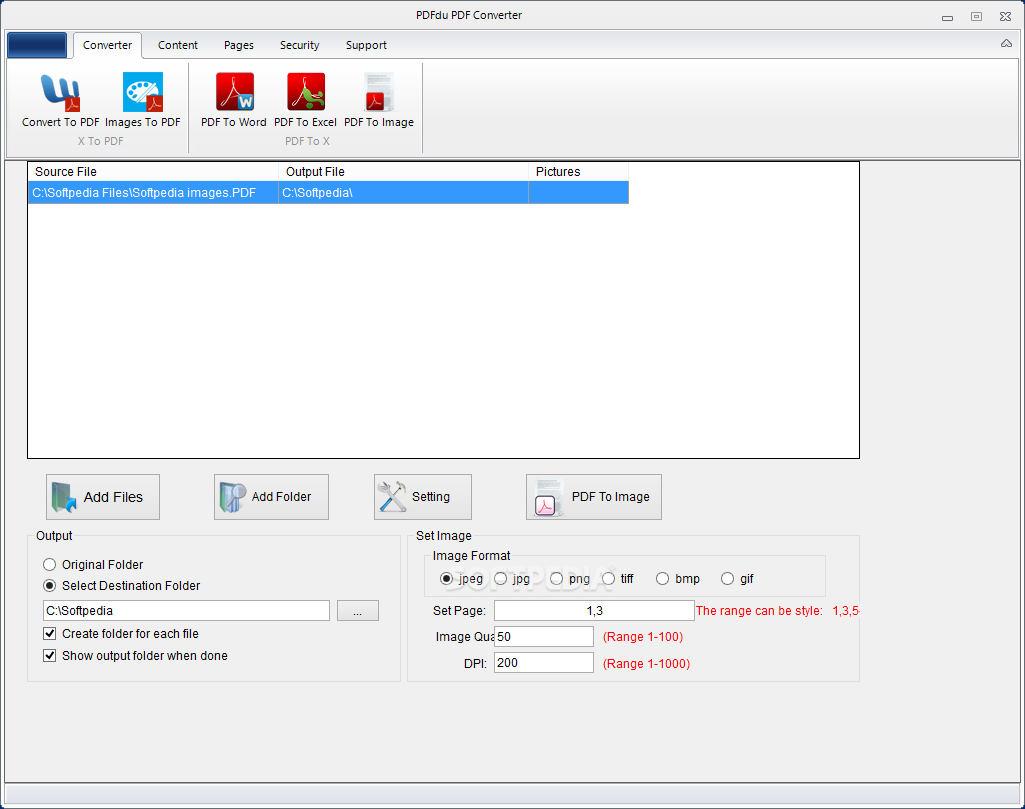Screen dimensions: 1025x809
Task: Collapse the ribbon with the top-right arrow
Action: [x=1006, y=44]
